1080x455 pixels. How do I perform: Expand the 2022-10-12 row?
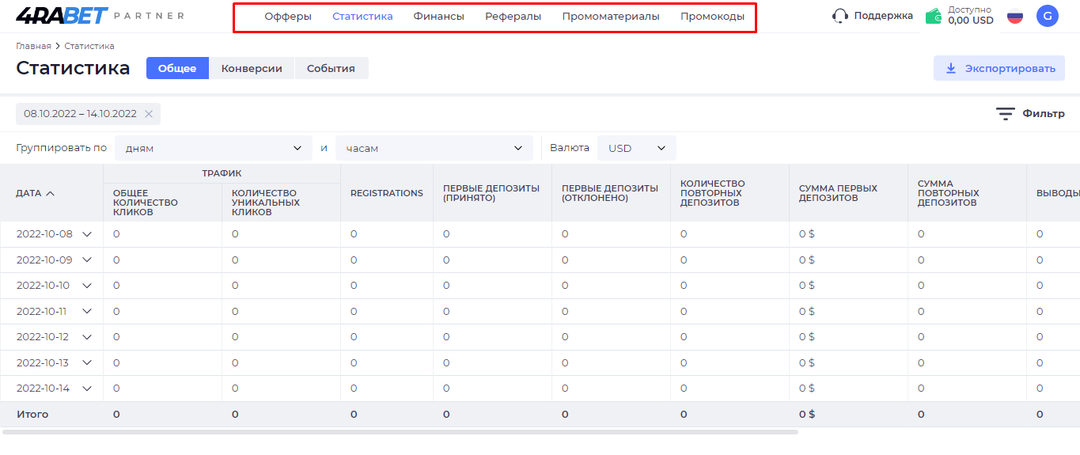coord(87,337)
